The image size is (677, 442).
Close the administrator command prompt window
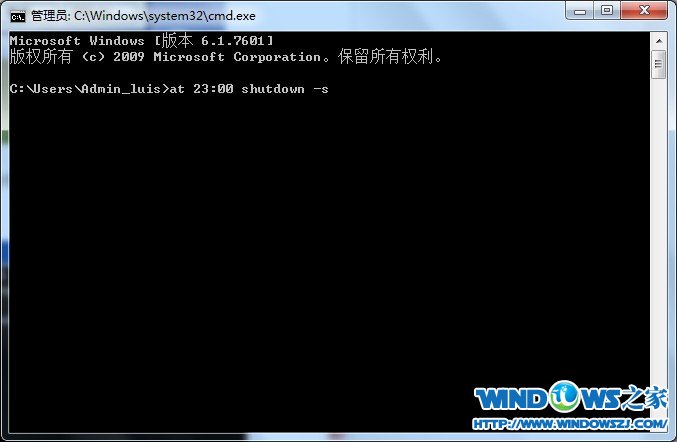[644, 10]
